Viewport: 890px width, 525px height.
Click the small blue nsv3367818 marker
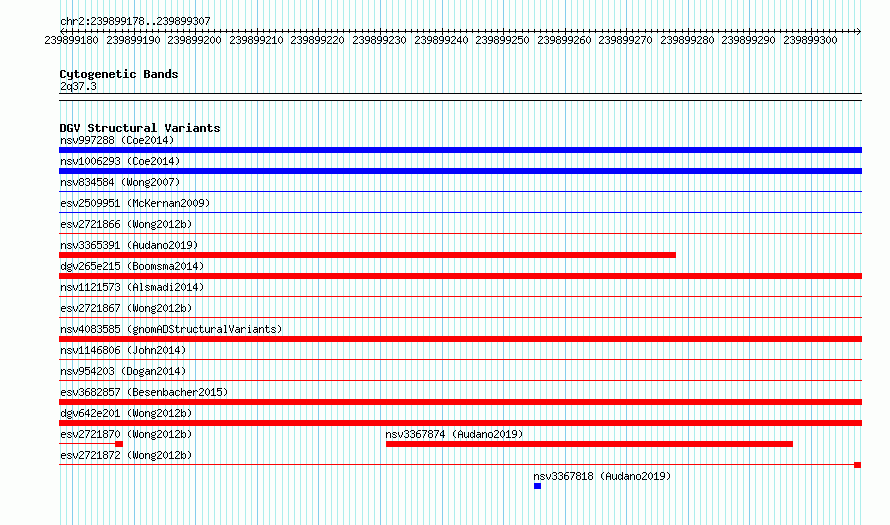tap(538, 486)
